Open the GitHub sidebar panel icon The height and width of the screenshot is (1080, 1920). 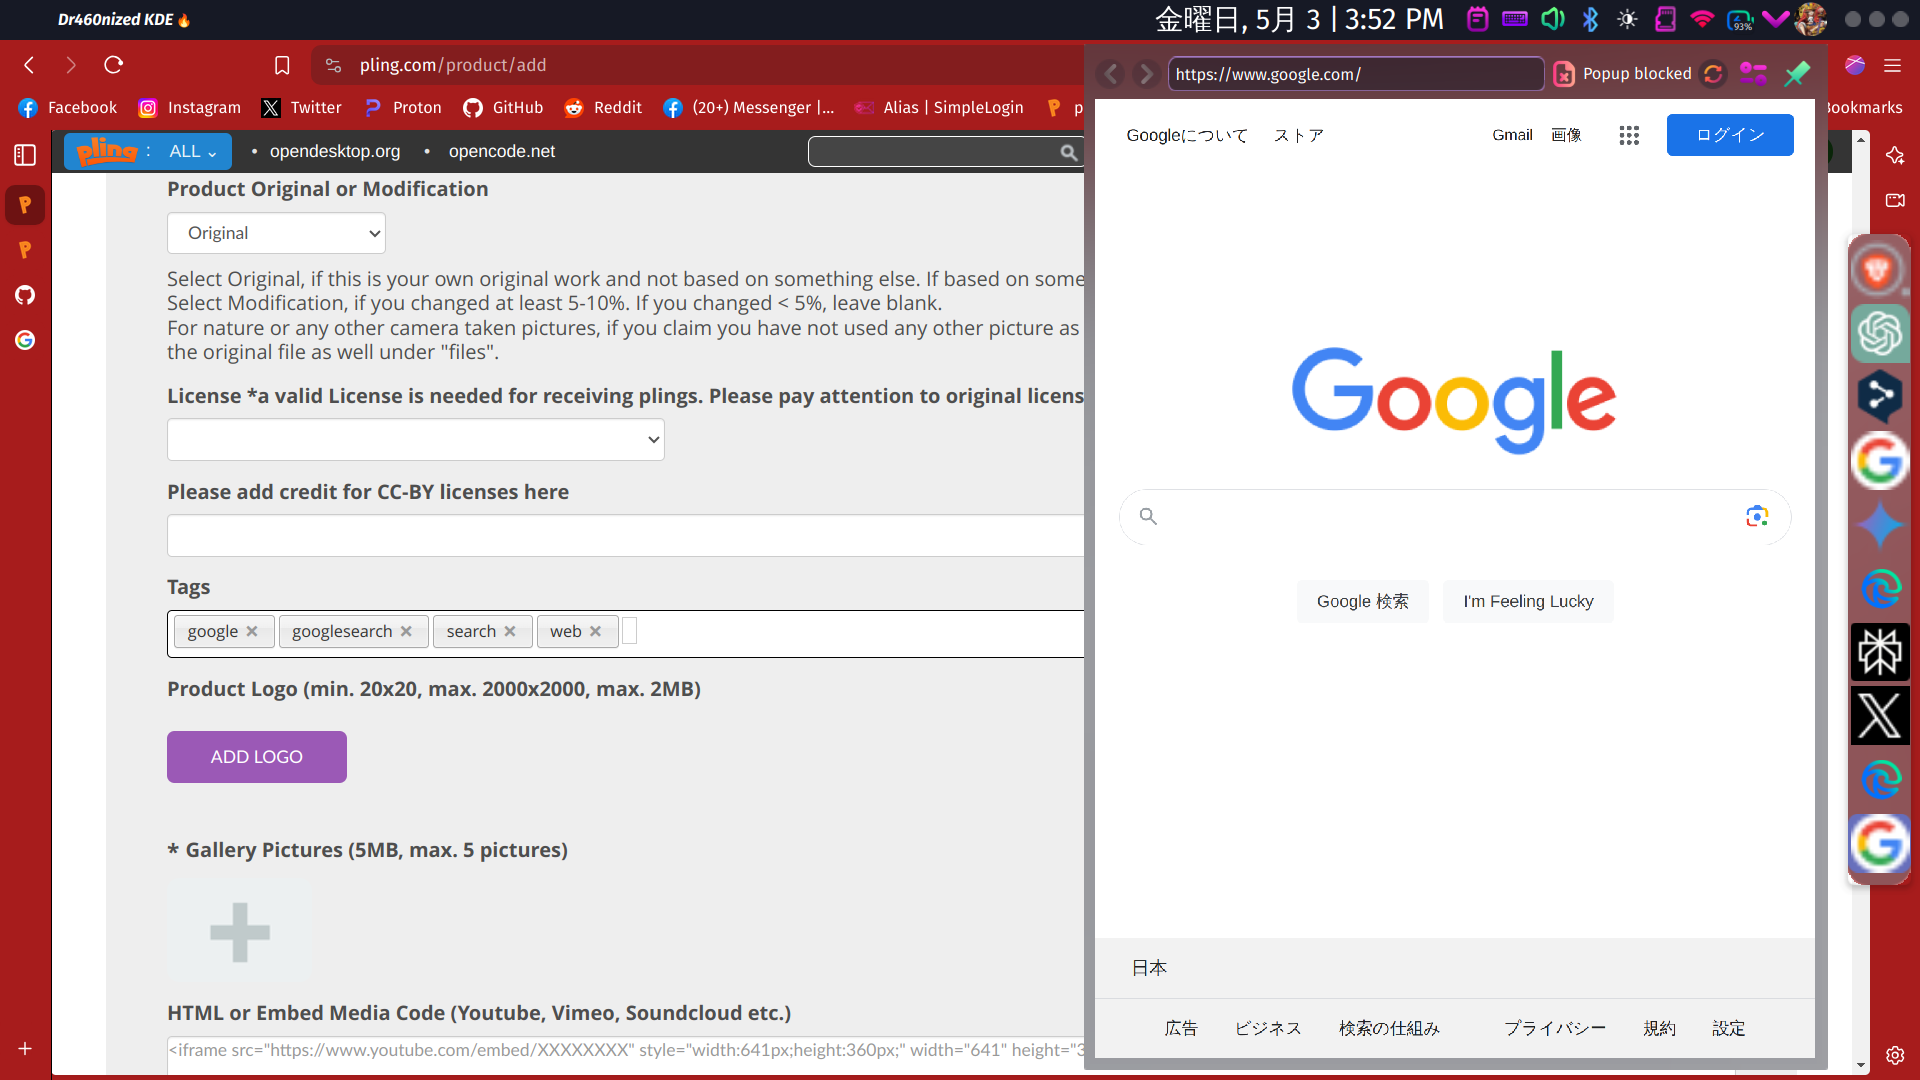[25, 295]
